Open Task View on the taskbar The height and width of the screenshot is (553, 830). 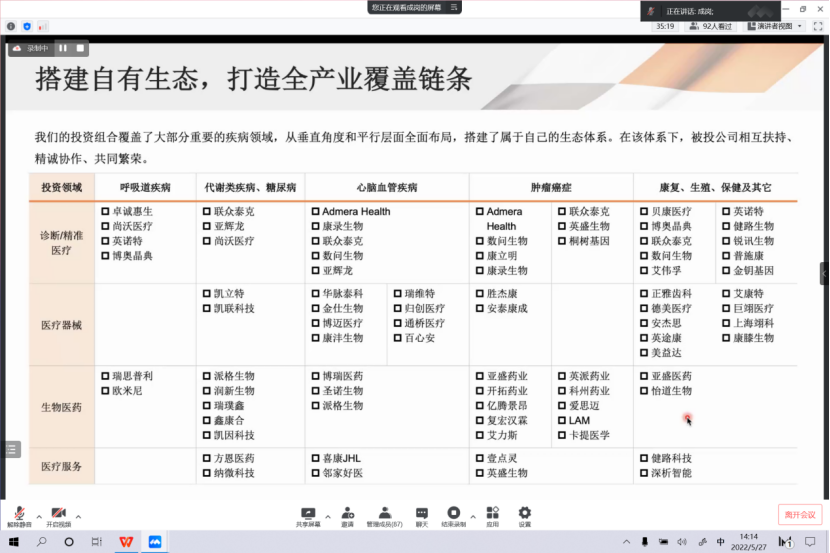[96, 542]
